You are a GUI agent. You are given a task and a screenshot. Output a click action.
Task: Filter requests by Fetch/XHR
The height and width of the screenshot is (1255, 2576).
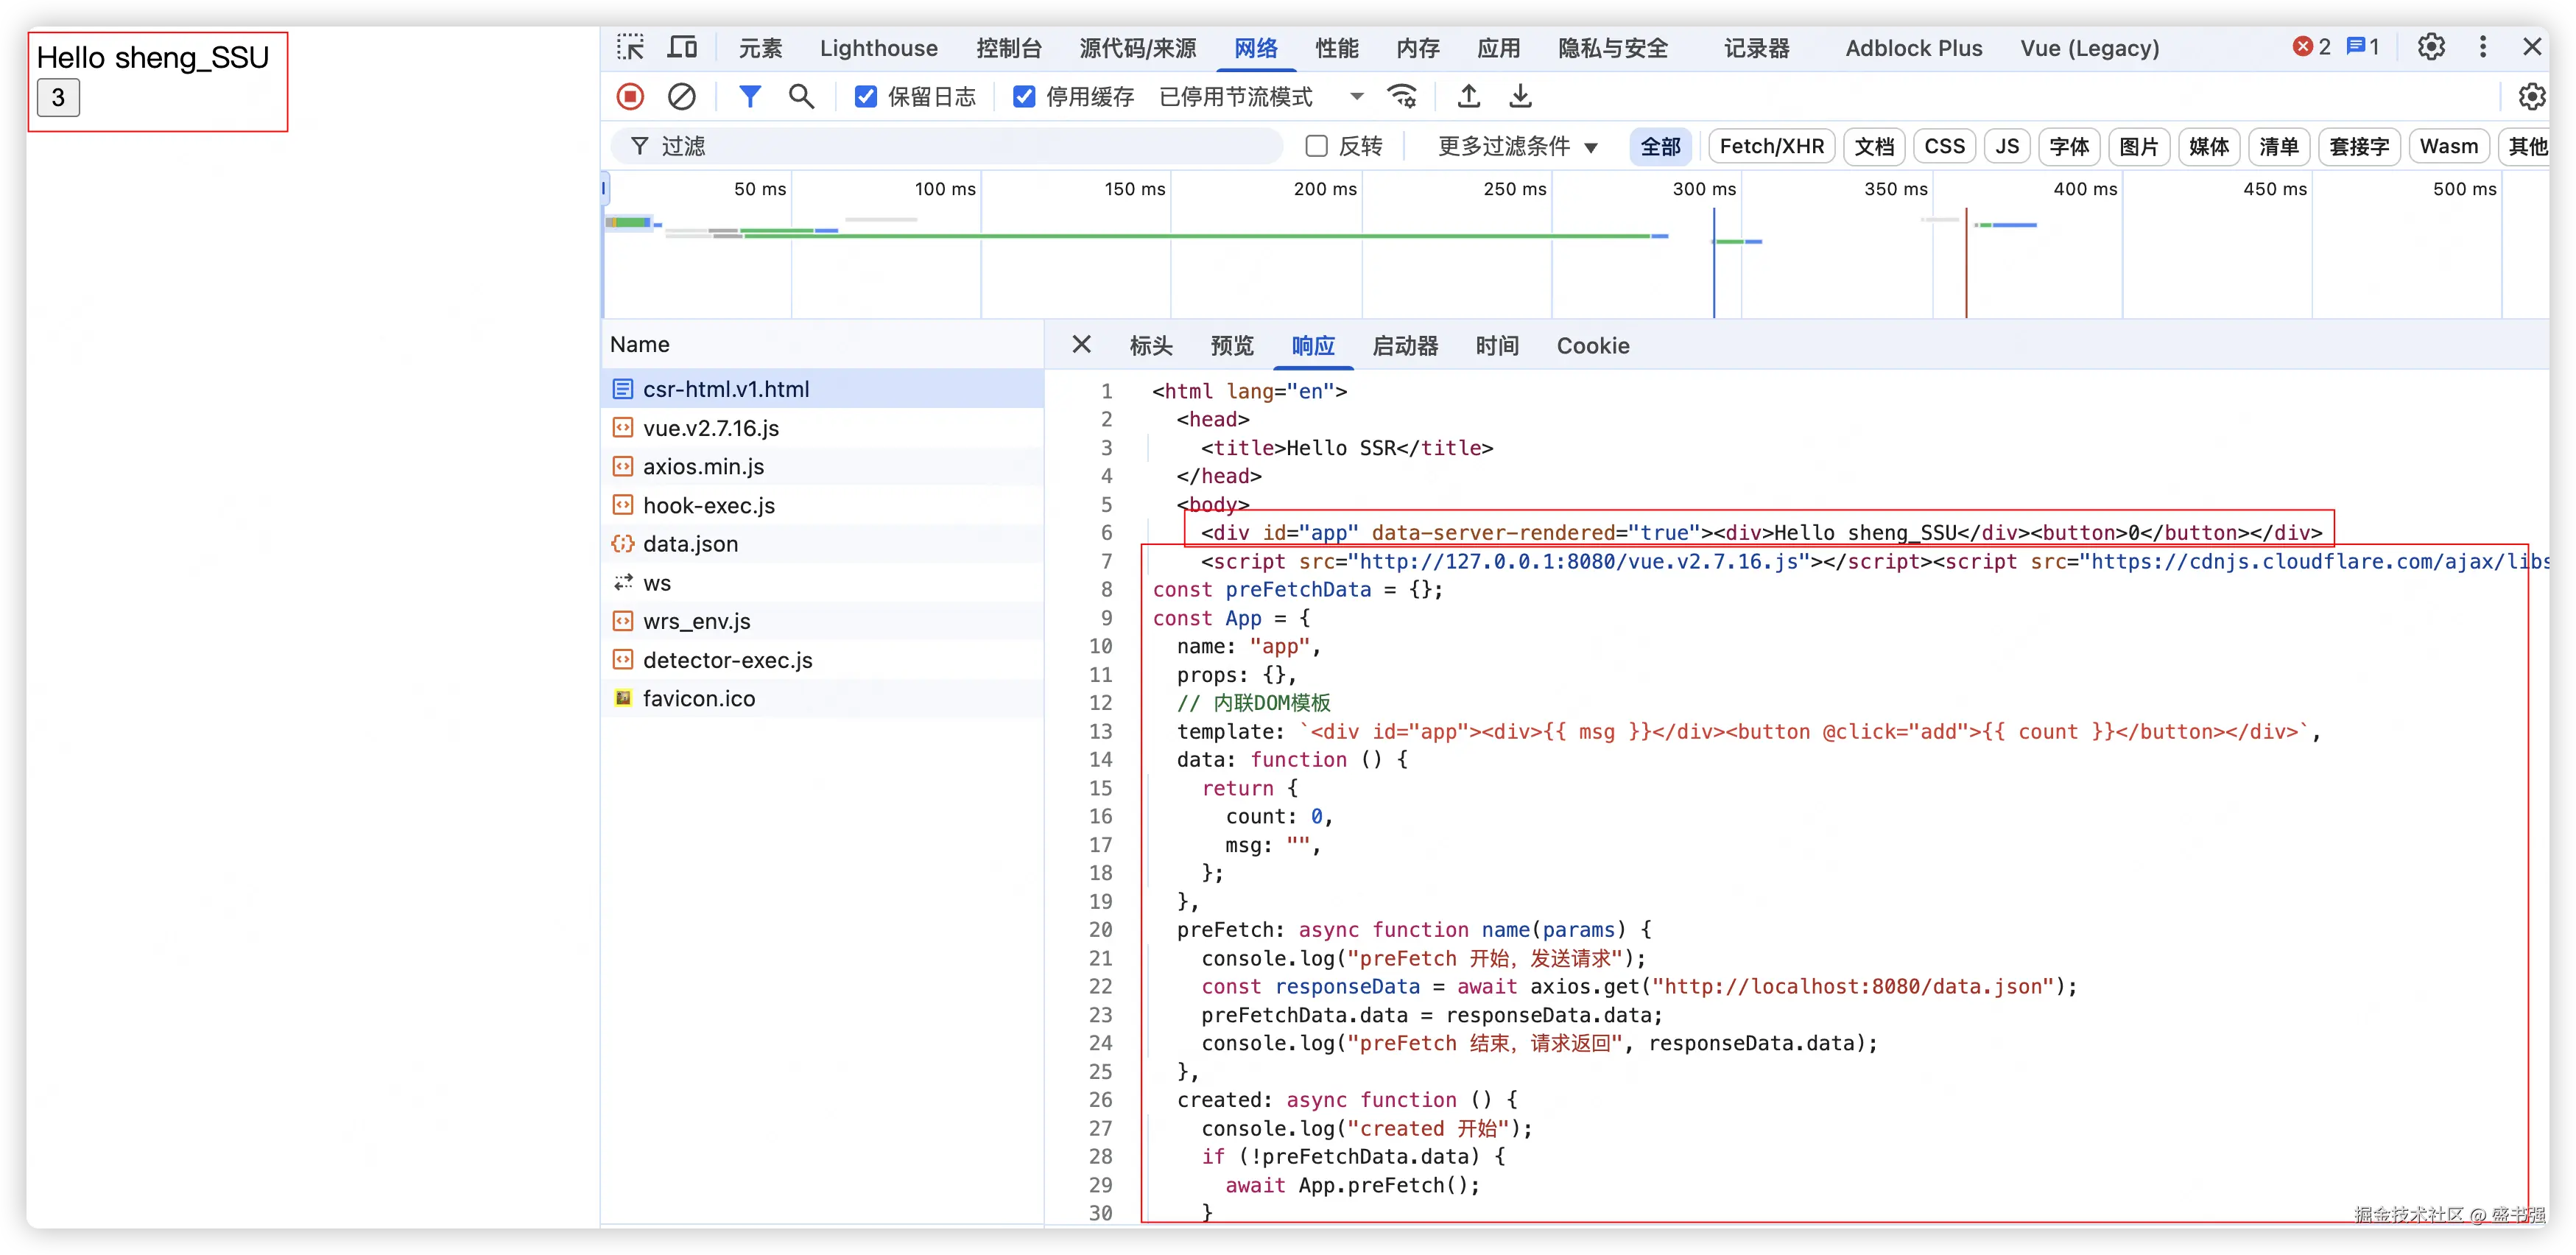tap(1771, 146)
